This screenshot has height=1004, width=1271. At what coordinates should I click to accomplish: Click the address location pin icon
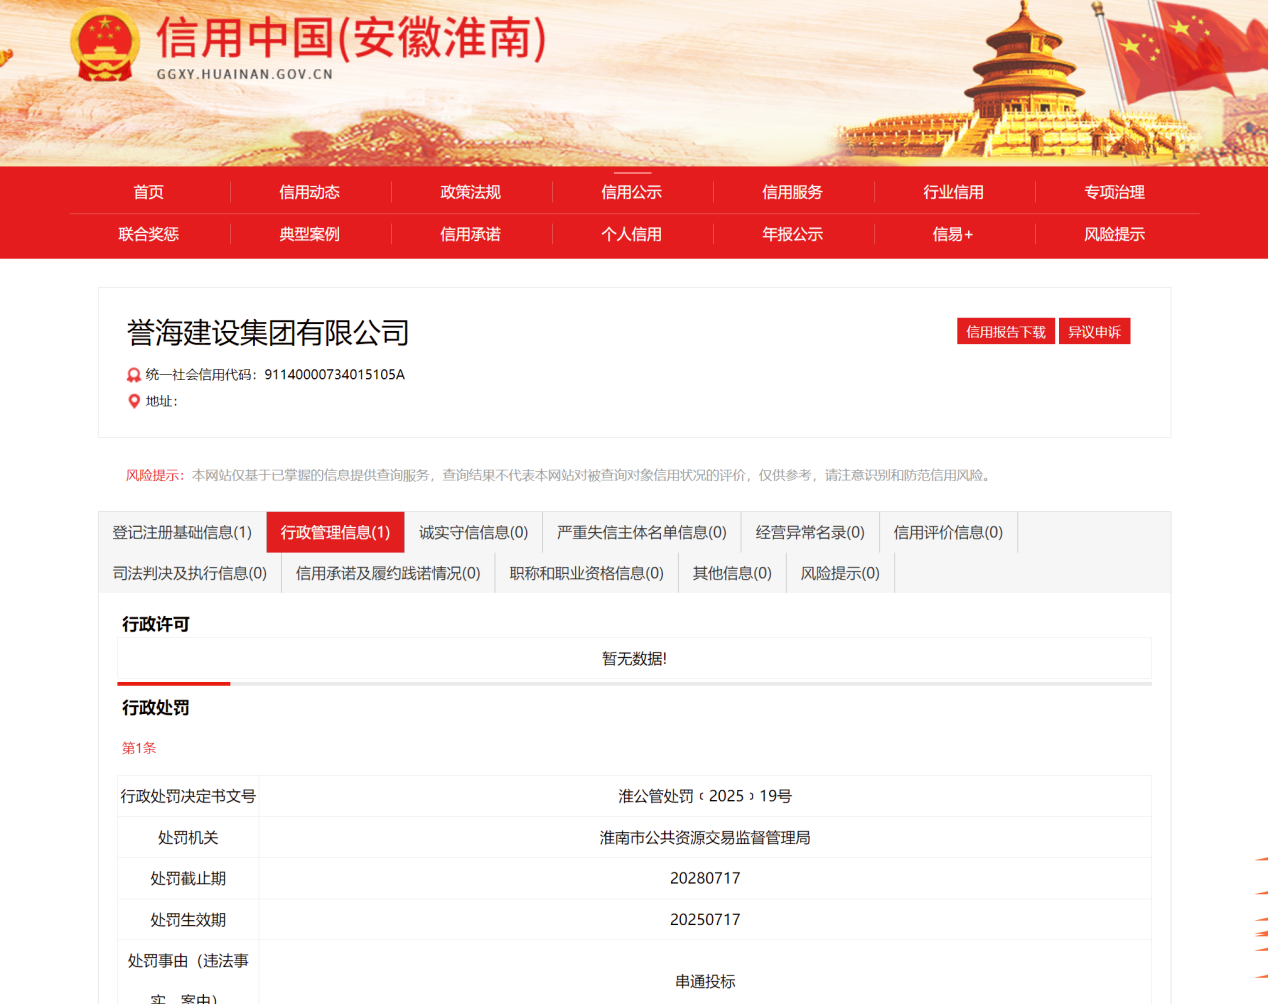[x=134, y=401]
